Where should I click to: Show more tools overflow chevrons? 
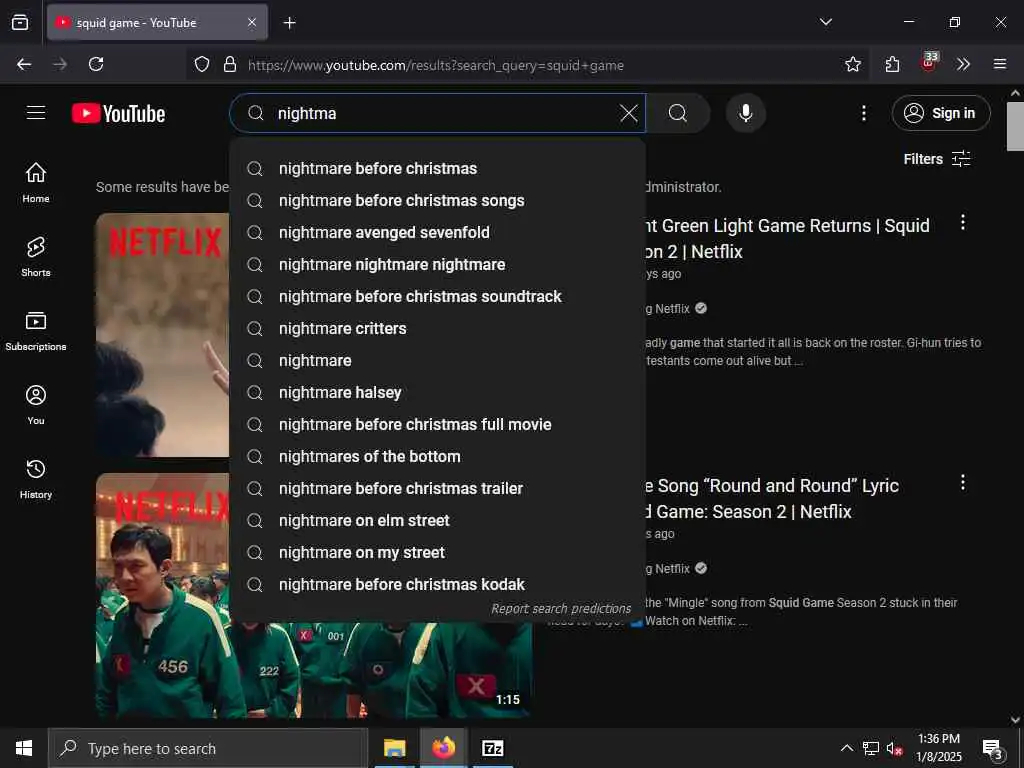pyautogui.click(x=963, y=64)
